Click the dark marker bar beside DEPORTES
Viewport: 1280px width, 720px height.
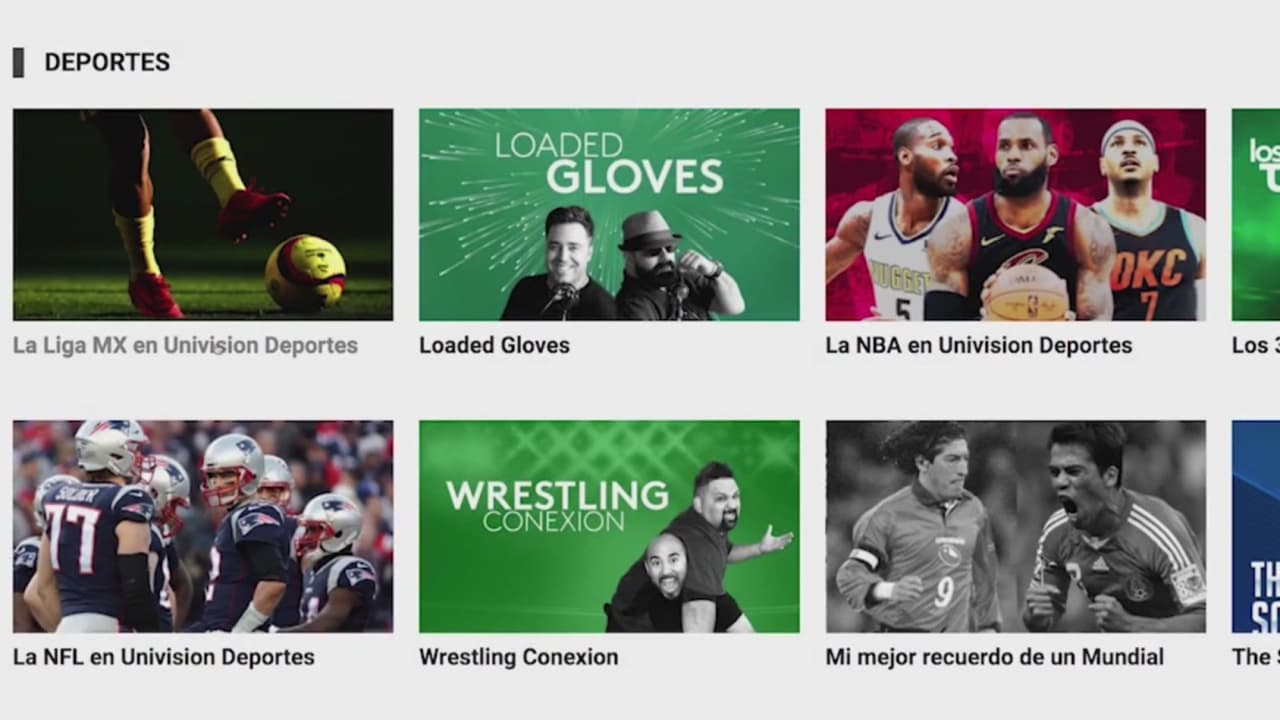click(18, 62)
